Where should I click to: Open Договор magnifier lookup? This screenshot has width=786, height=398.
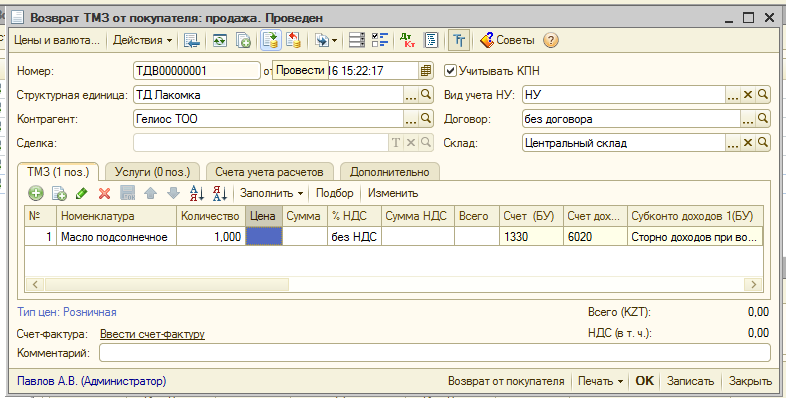pos(762,119)
